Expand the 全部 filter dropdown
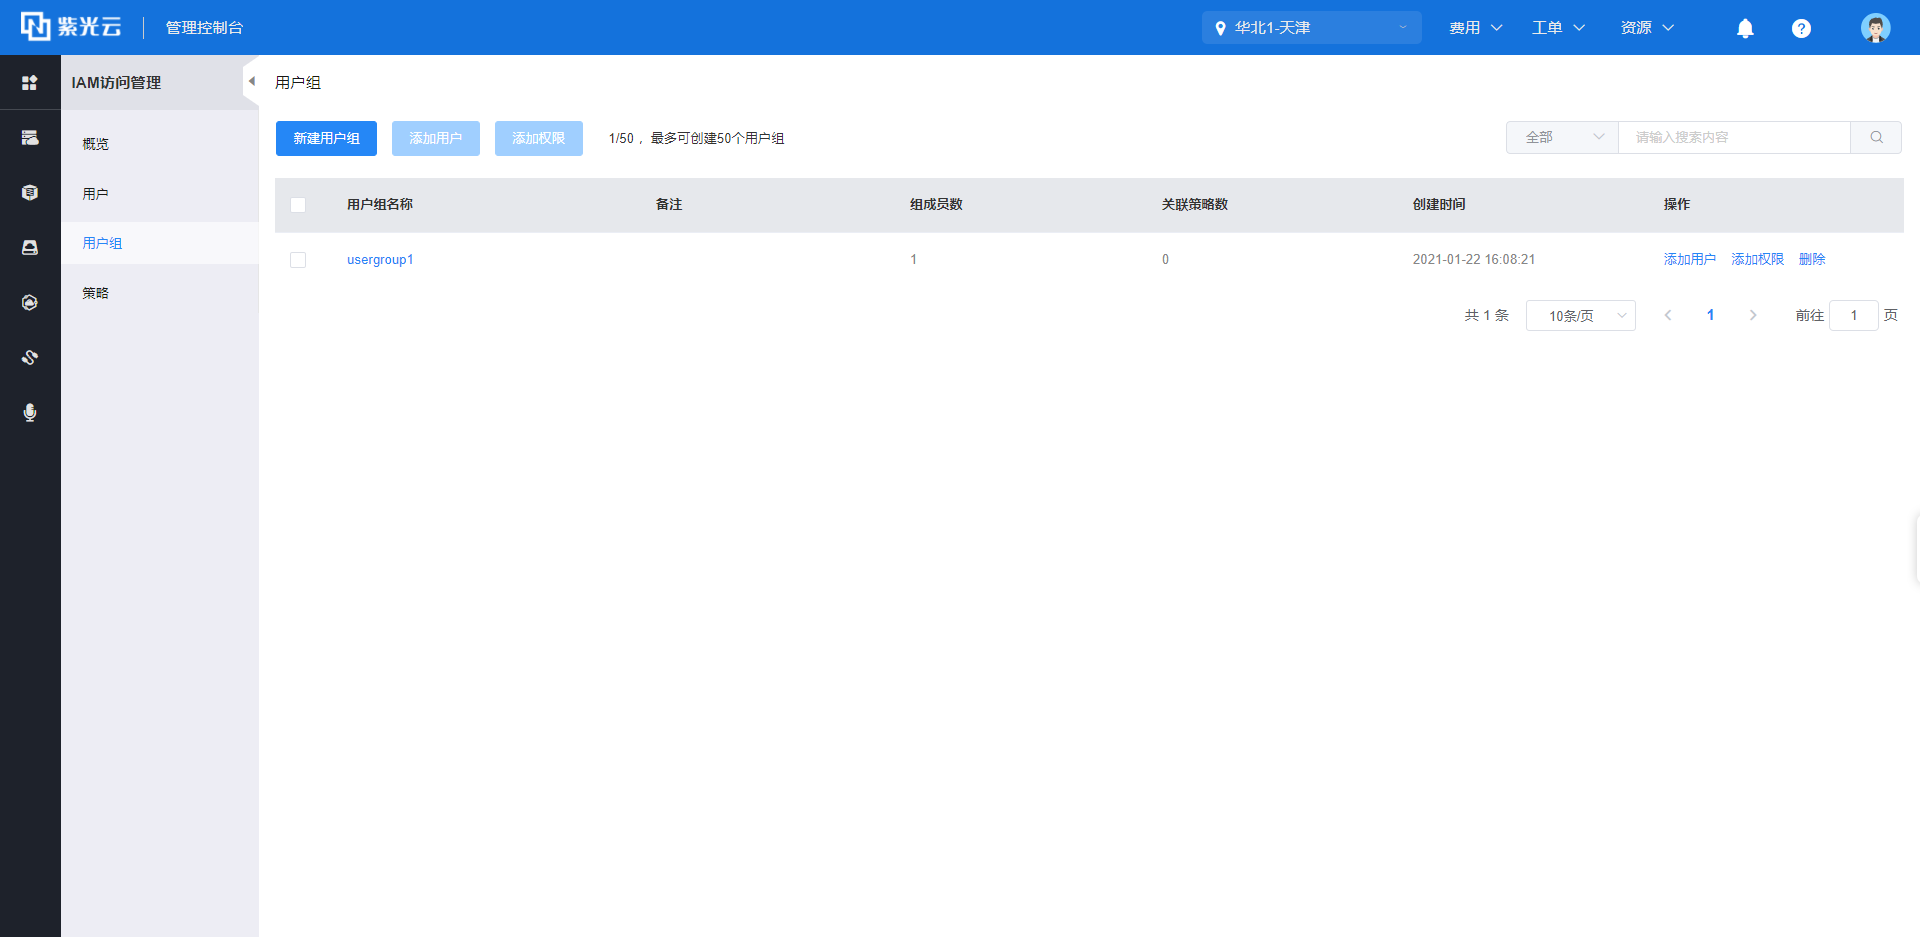The width and height of the screenshot is (1920, 937). pos(1562,138)
